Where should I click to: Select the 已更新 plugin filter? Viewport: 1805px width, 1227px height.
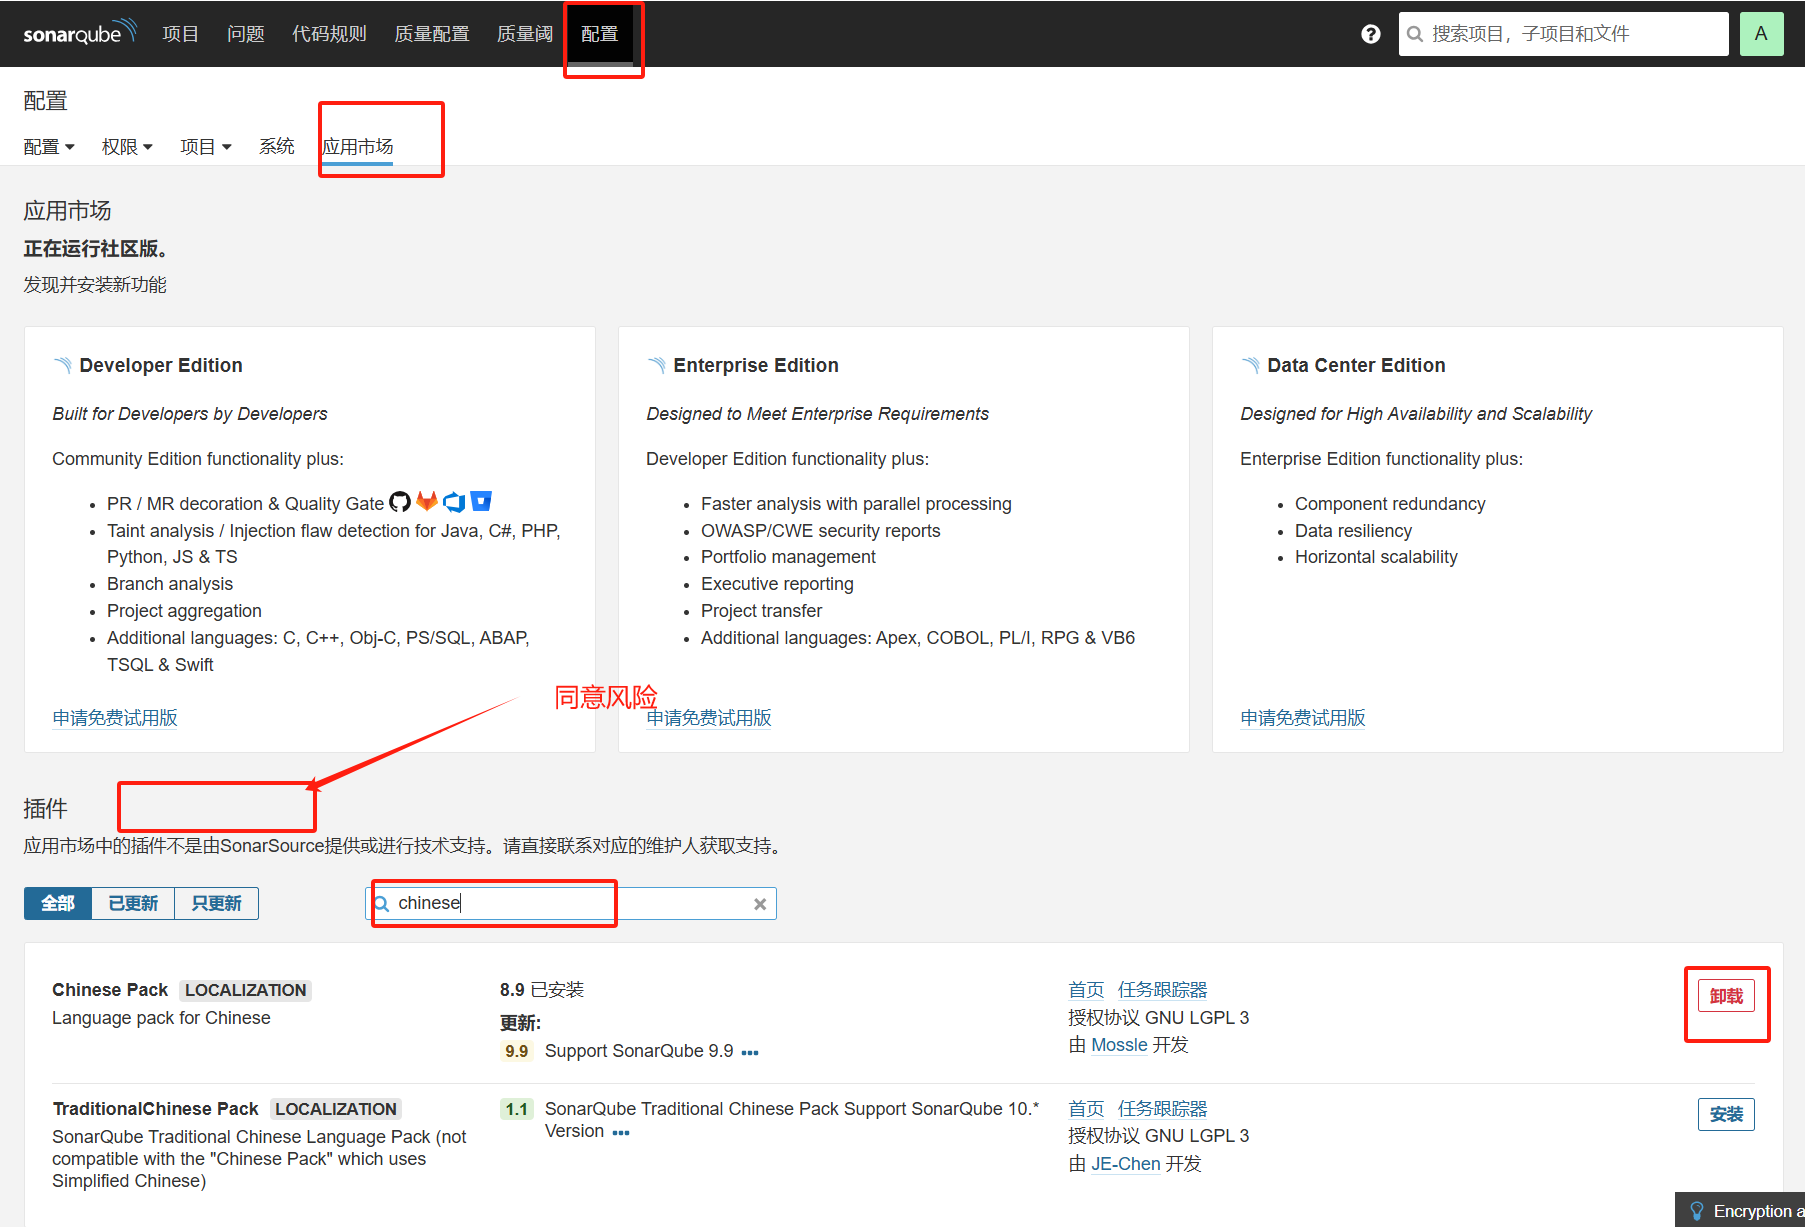click(133, 903)
